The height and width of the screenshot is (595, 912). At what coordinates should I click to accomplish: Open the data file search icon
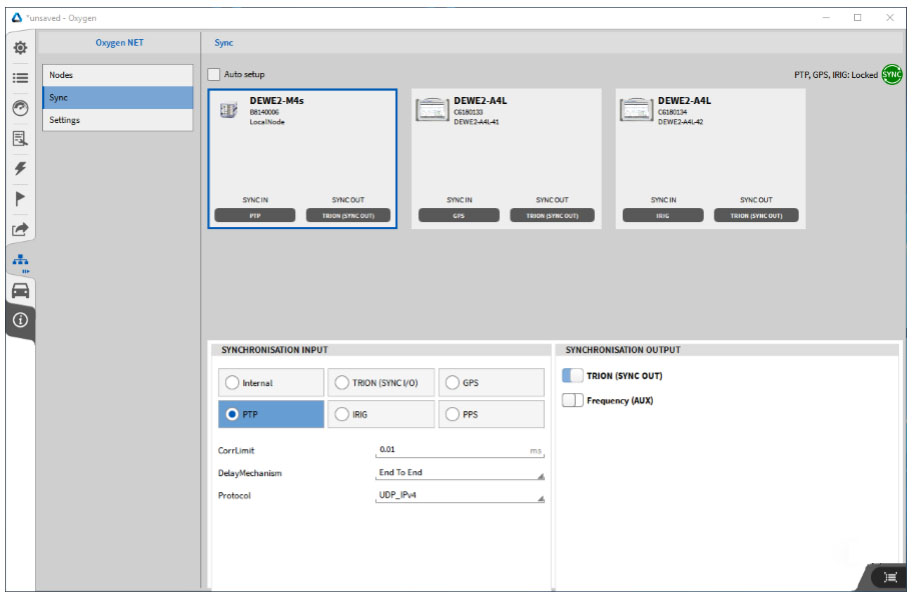pyautogui.click(x=20, y=139)
